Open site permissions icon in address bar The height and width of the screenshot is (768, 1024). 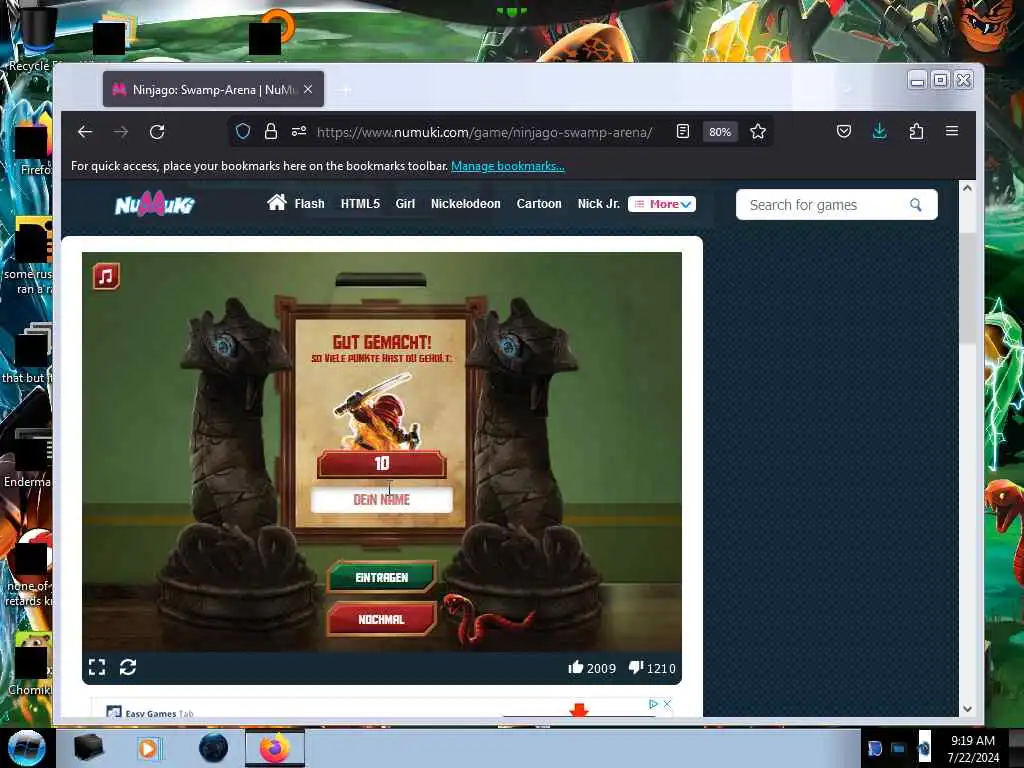click(x=299, y=131)
